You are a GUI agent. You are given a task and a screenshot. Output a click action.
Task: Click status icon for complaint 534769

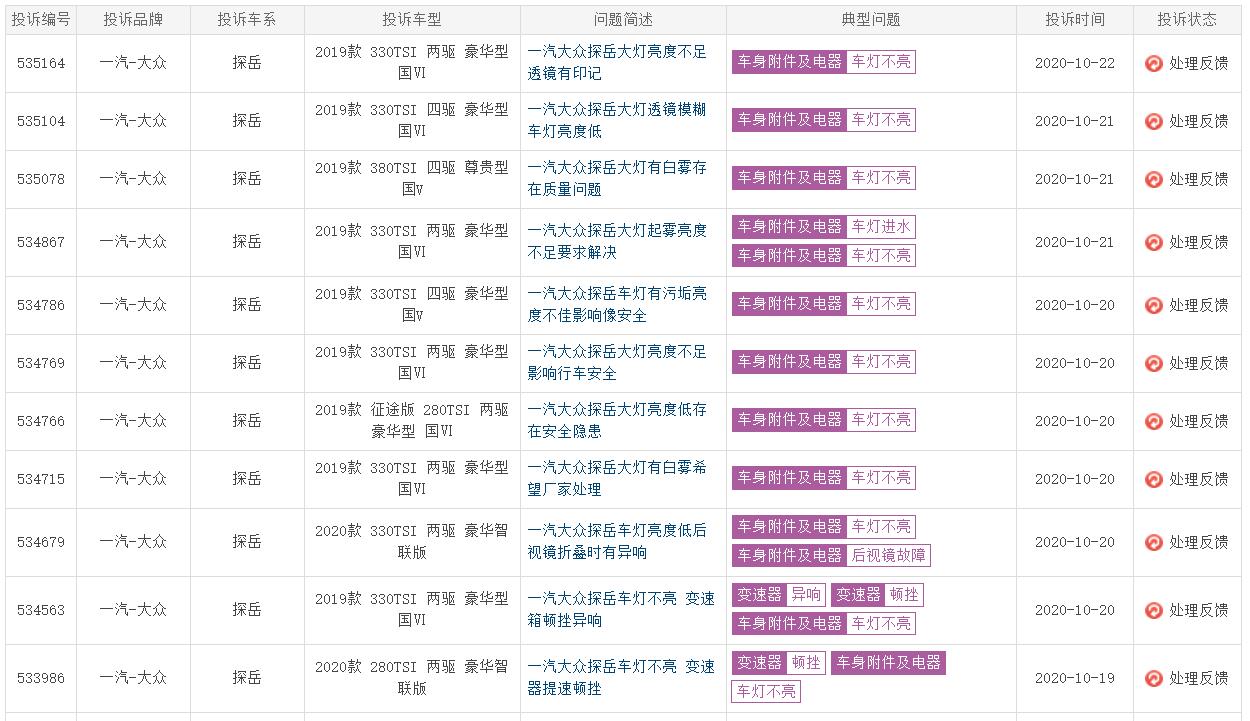[x=1153, y=363]
